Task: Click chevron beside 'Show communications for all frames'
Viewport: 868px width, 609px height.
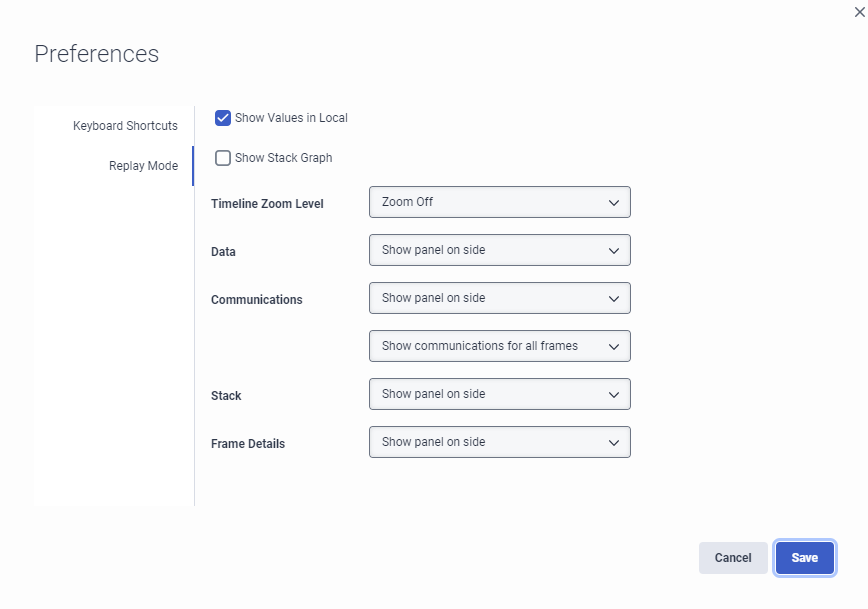Action: tap(614, 346)
